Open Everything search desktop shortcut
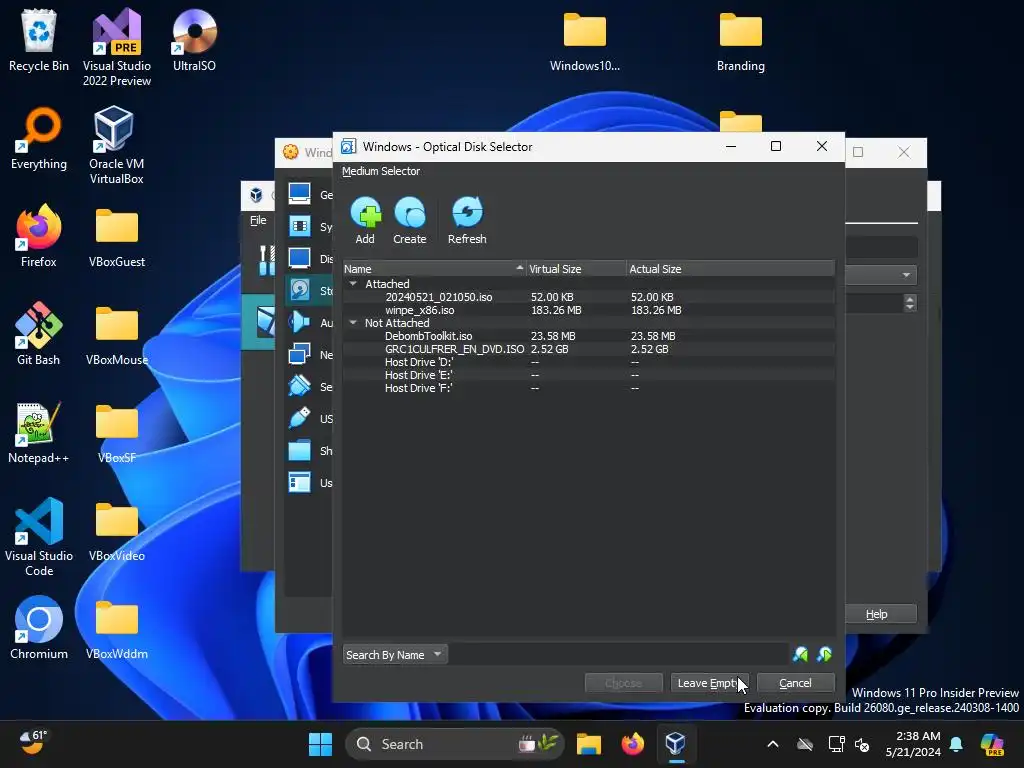The height and width of the screenshot is (768, 1024). 39,138
